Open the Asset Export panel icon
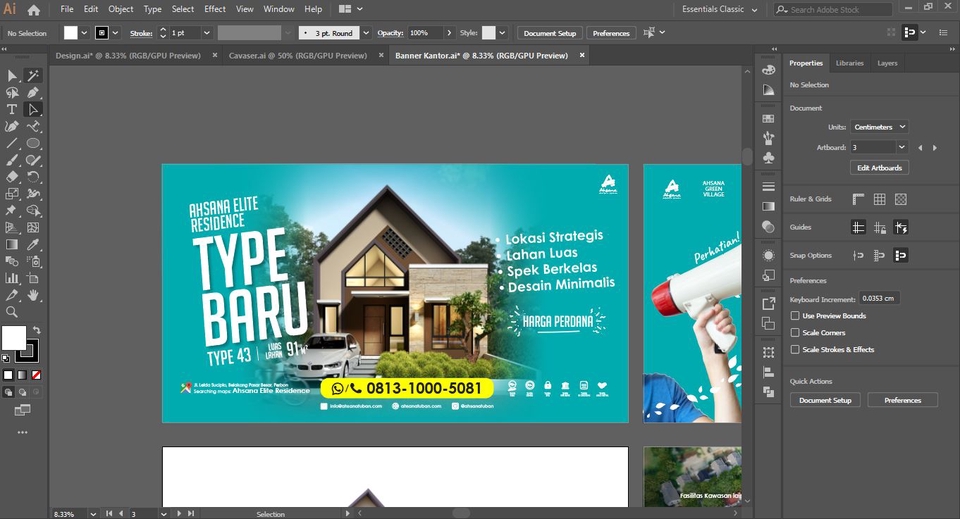The height and width of the screenshot is (519, 960). 768,304
